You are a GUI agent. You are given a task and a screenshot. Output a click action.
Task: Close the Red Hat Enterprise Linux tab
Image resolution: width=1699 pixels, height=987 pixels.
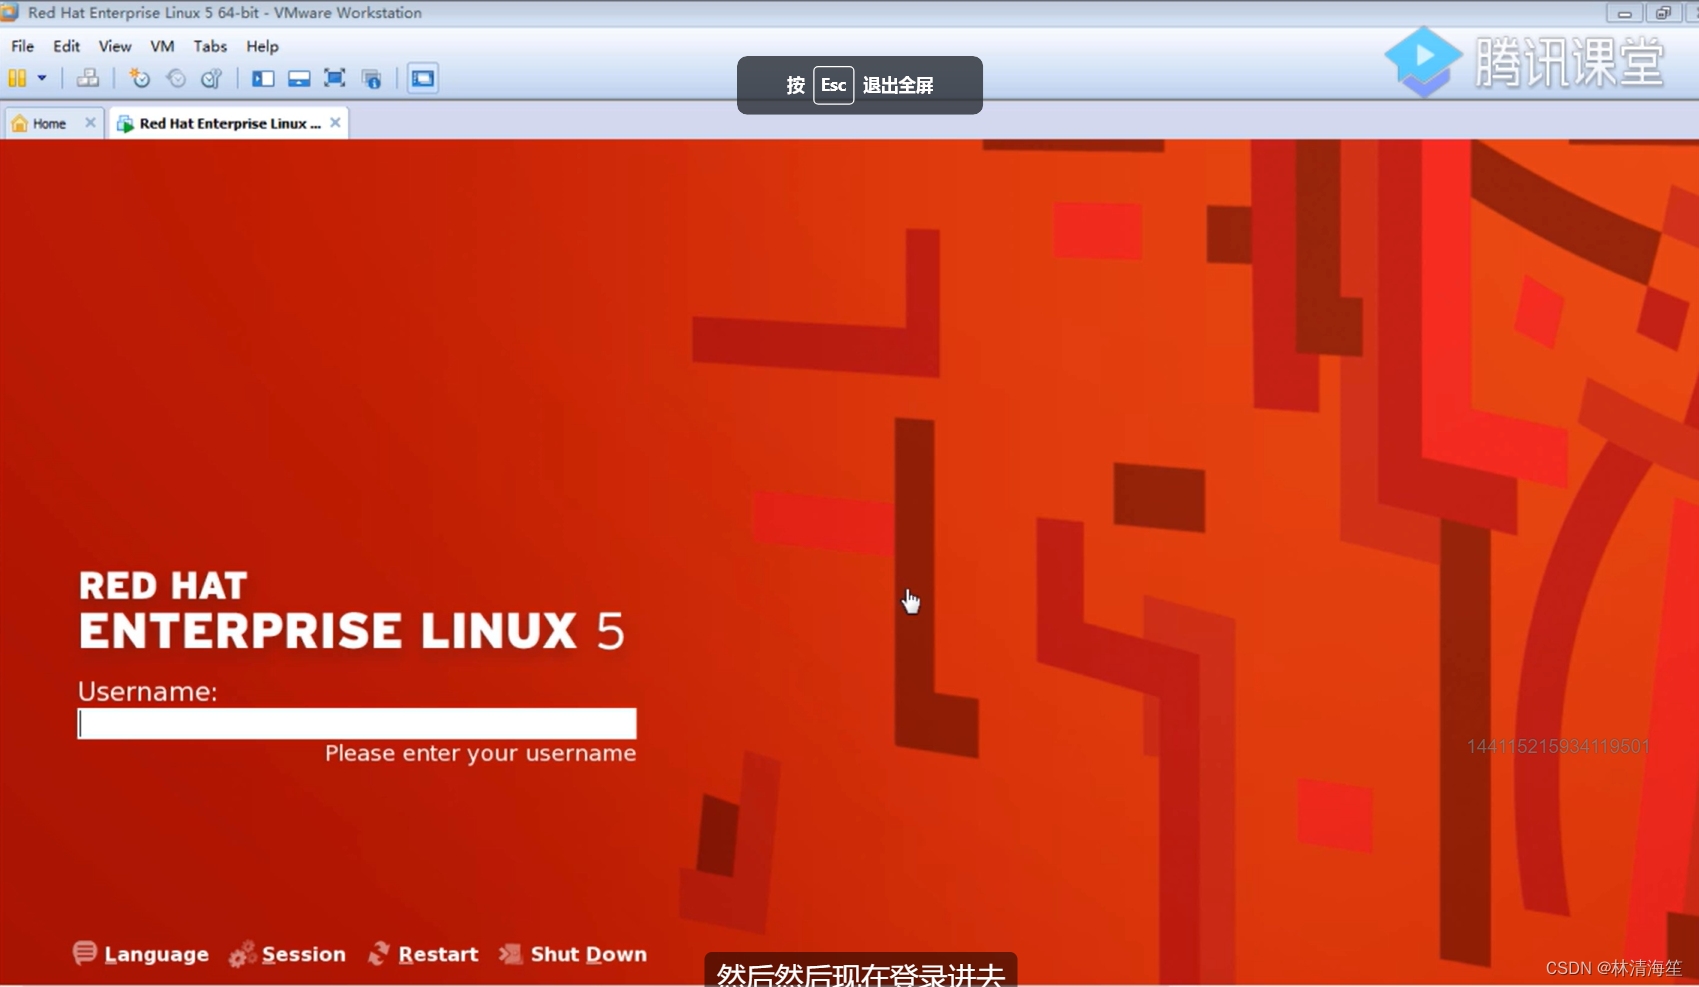click(x=335, y=122)
